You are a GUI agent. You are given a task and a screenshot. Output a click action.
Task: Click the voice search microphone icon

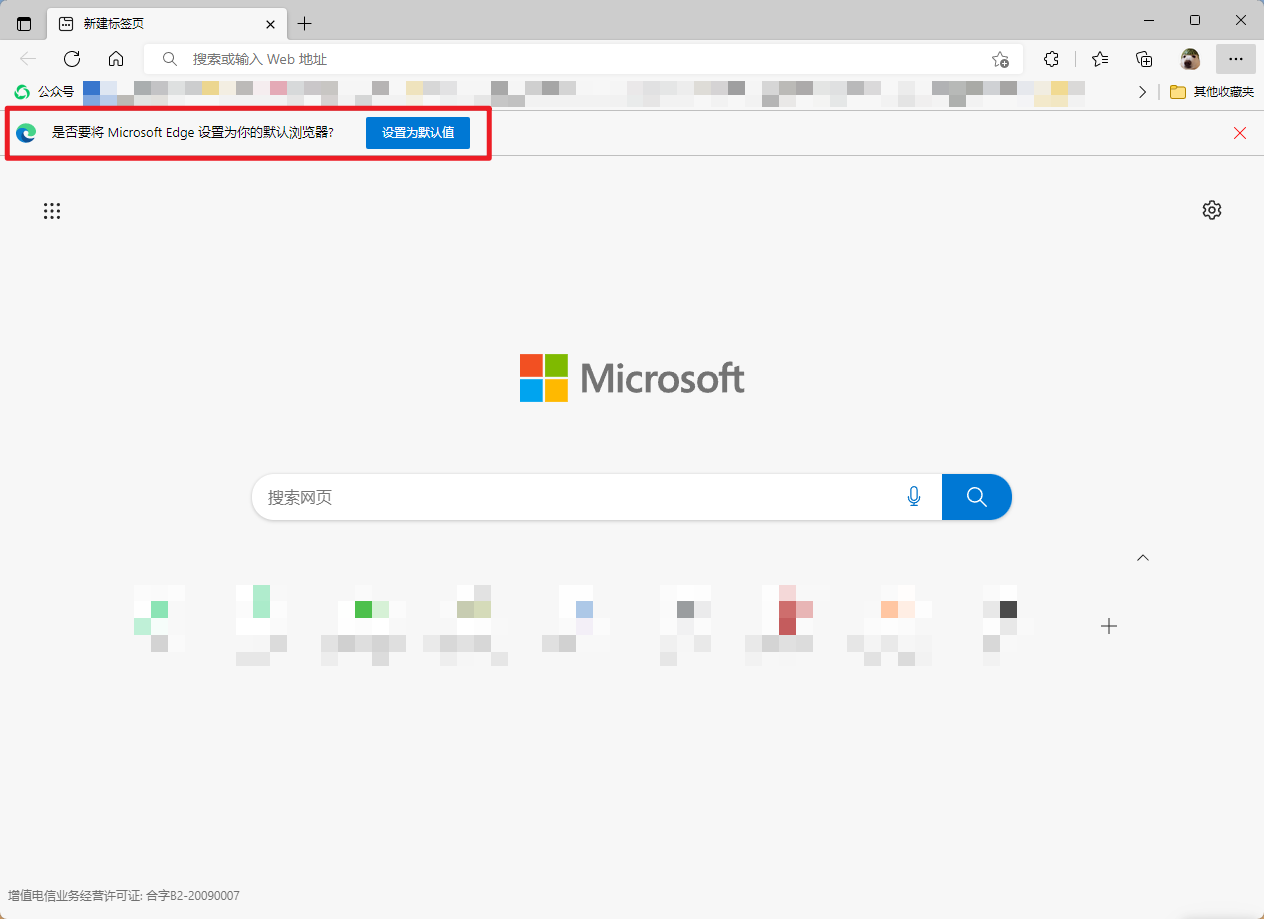coord(913,497)
